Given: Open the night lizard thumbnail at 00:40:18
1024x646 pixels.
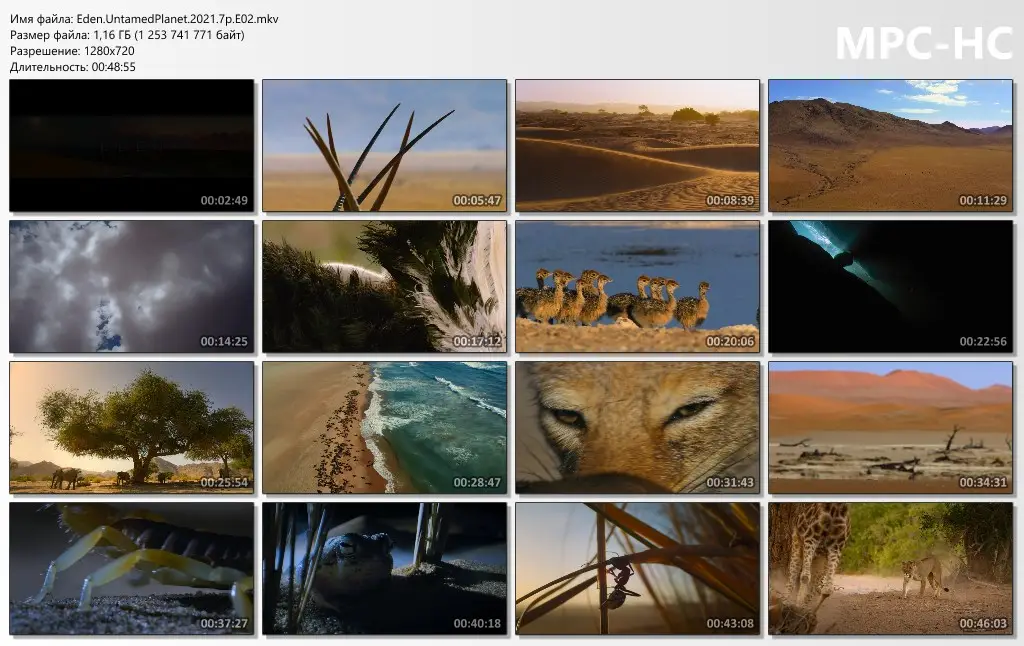Looking at the screenshot, I should [385, 569].
